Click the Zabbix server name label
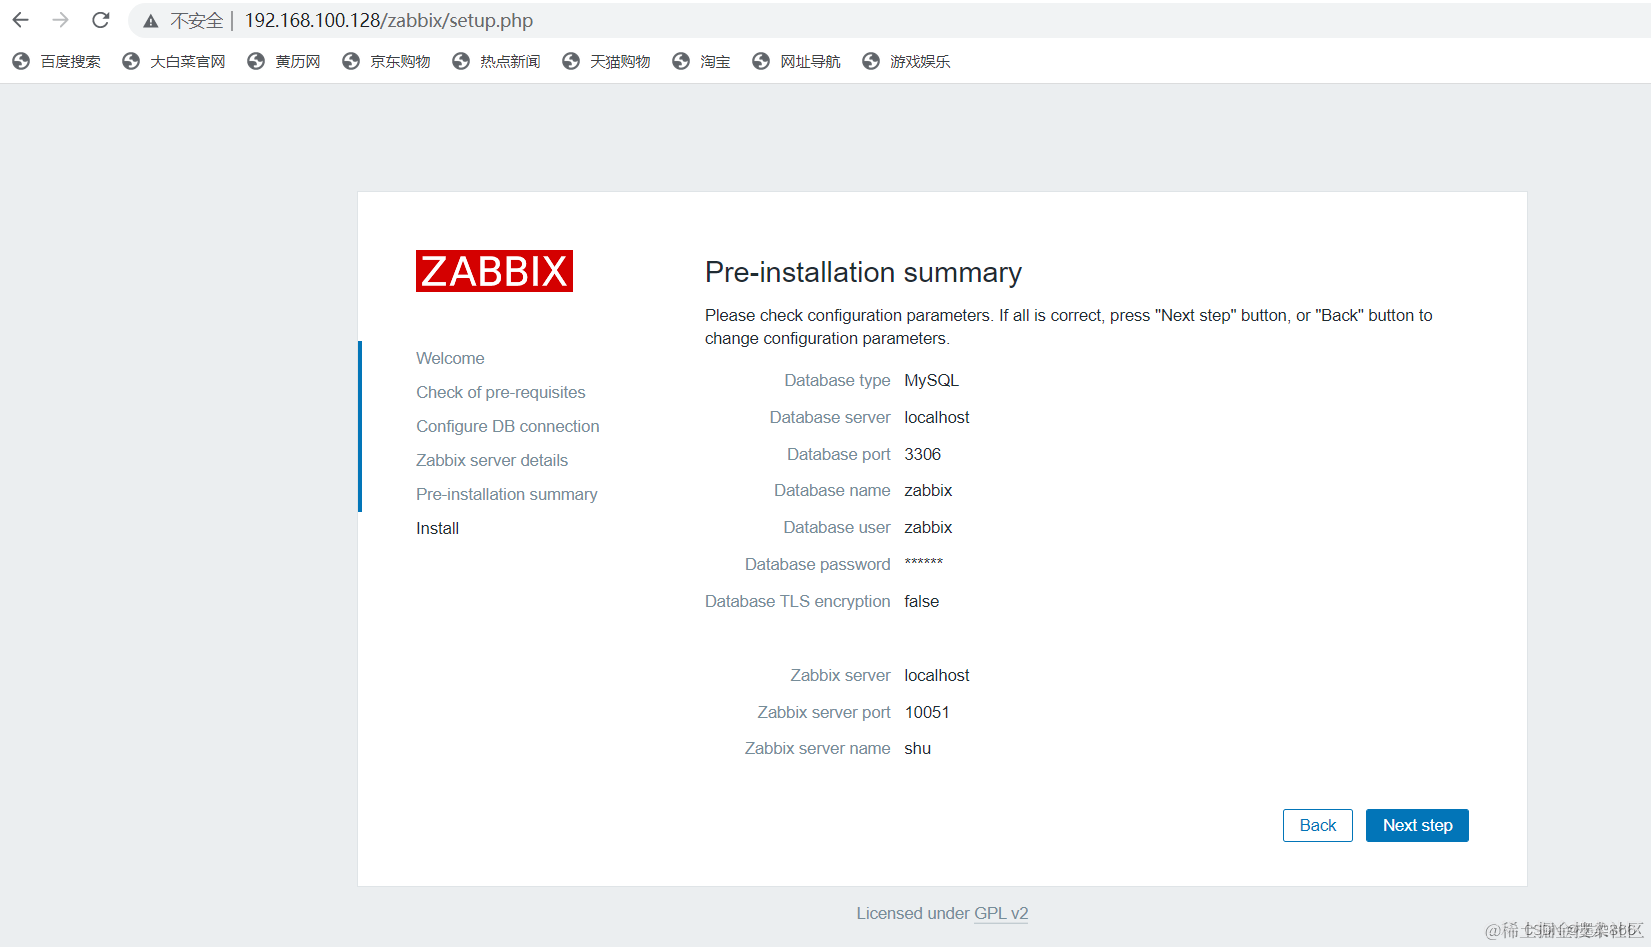1651x947 pixels. click(818, 748)
